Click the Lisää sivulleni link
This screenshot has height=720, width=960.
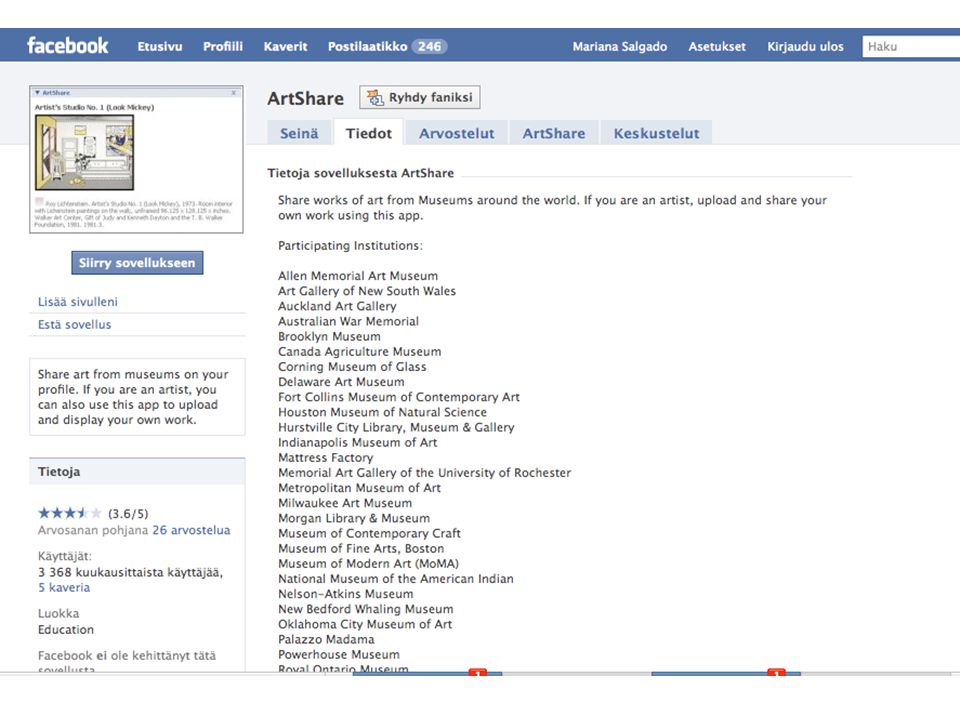(78, 302)
